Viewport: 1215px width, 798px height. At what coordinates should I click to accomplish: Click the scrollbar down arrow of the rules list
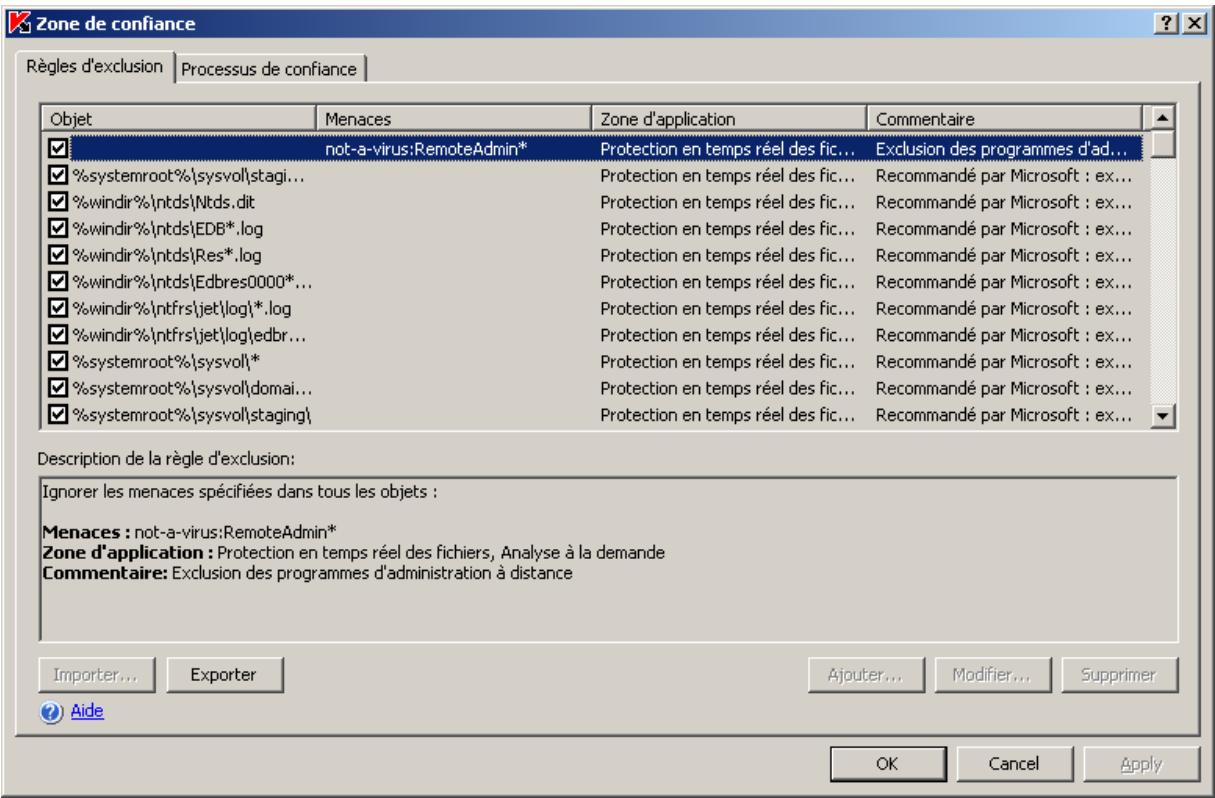pos(1162,417)
